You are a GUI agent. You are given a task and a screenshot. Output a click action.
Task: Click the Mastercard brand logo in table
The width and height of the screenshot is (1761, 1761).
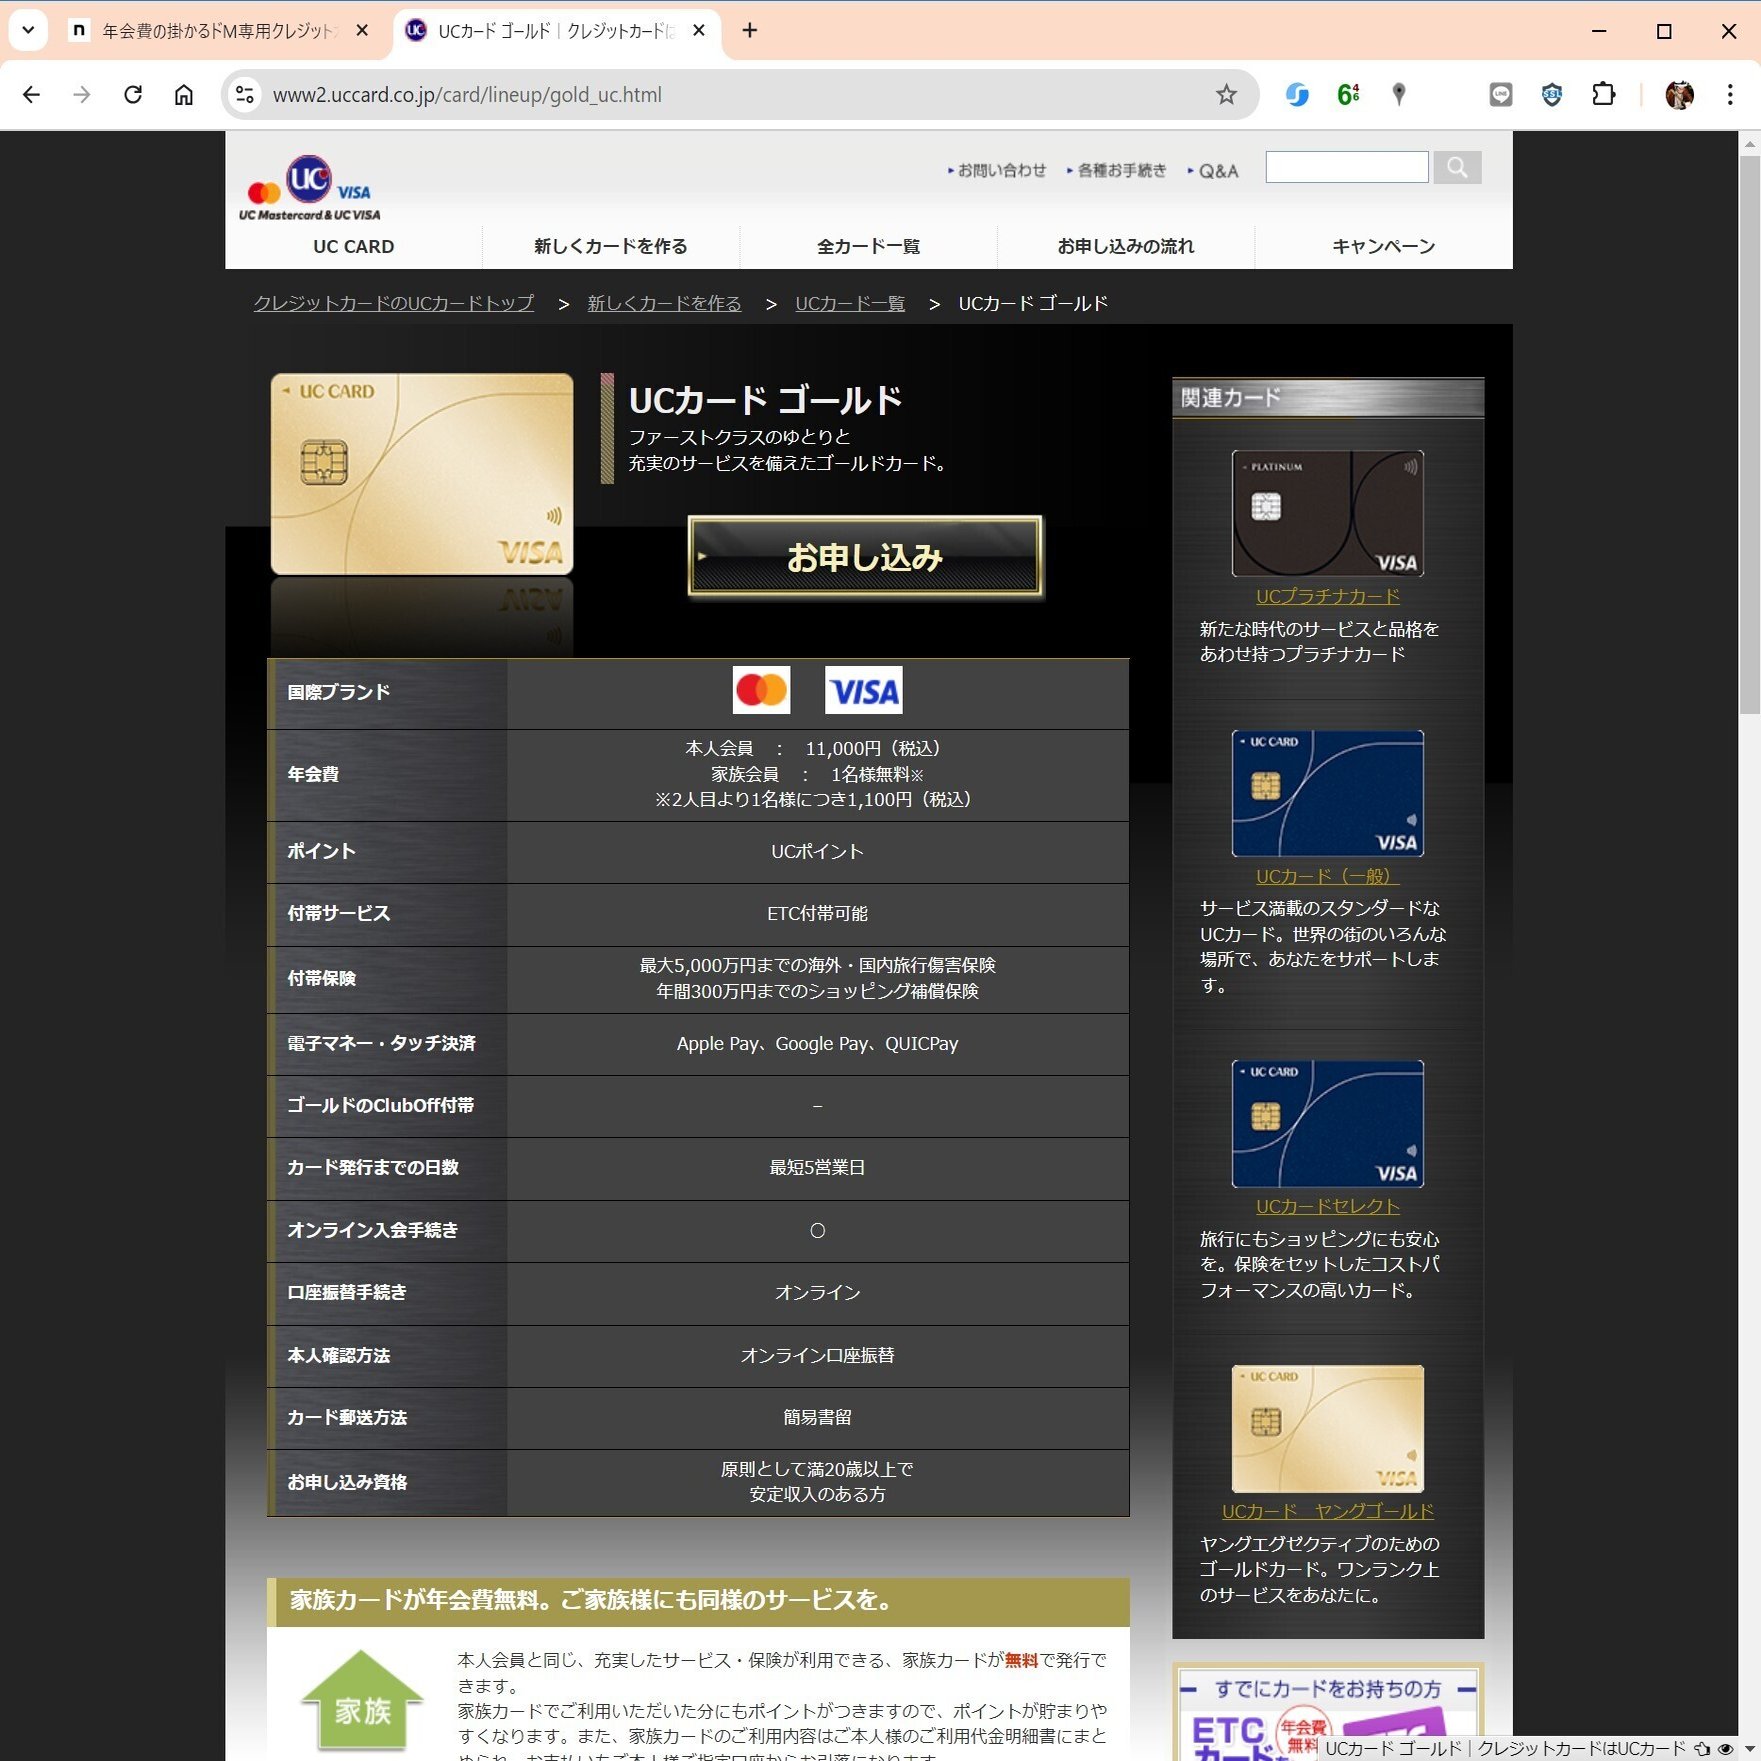tap(761, 690)
